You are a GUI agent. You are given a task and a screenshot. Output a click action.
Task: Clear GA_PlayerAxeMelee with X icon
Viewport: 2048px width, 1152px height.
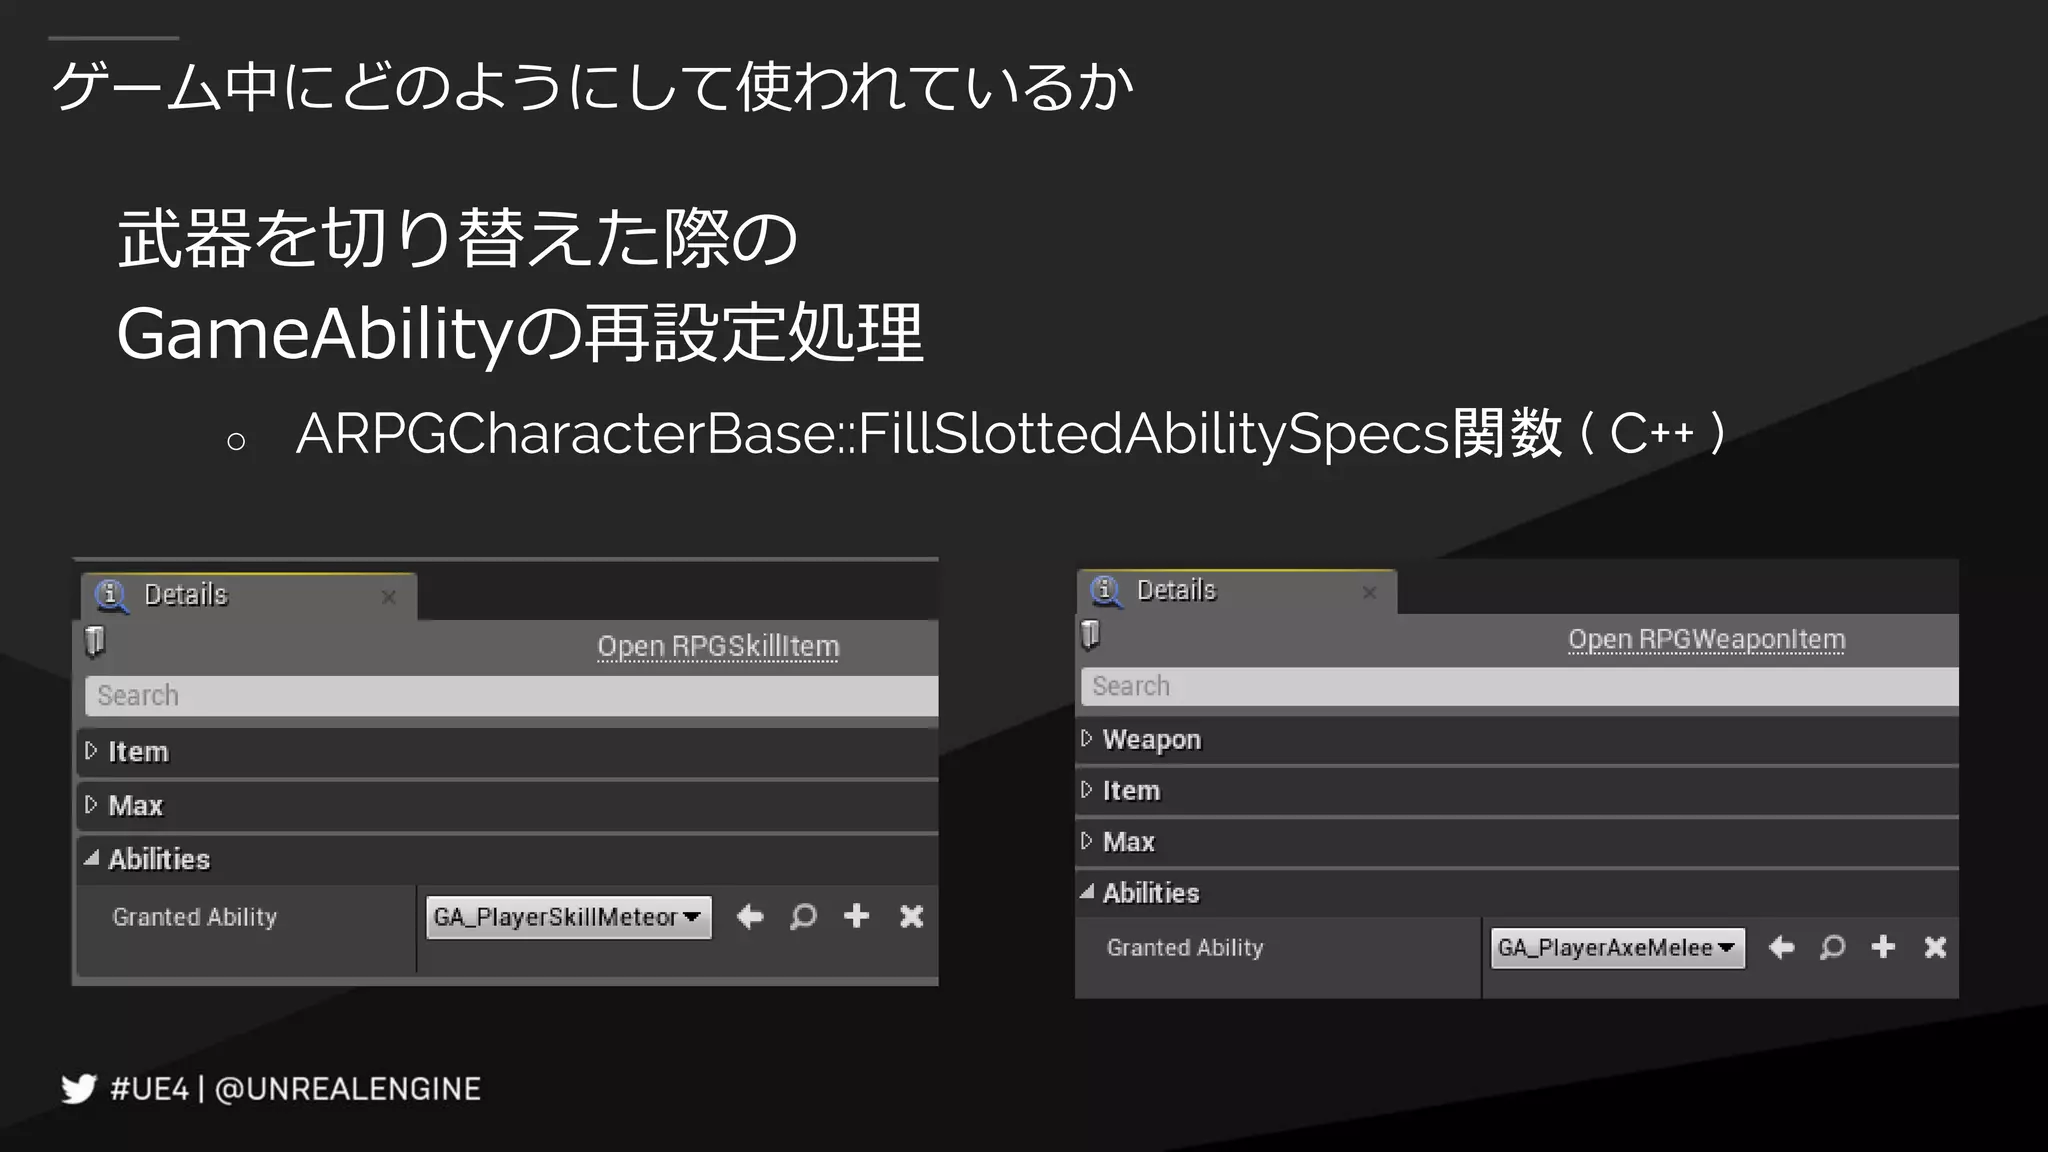(1935, 947)
